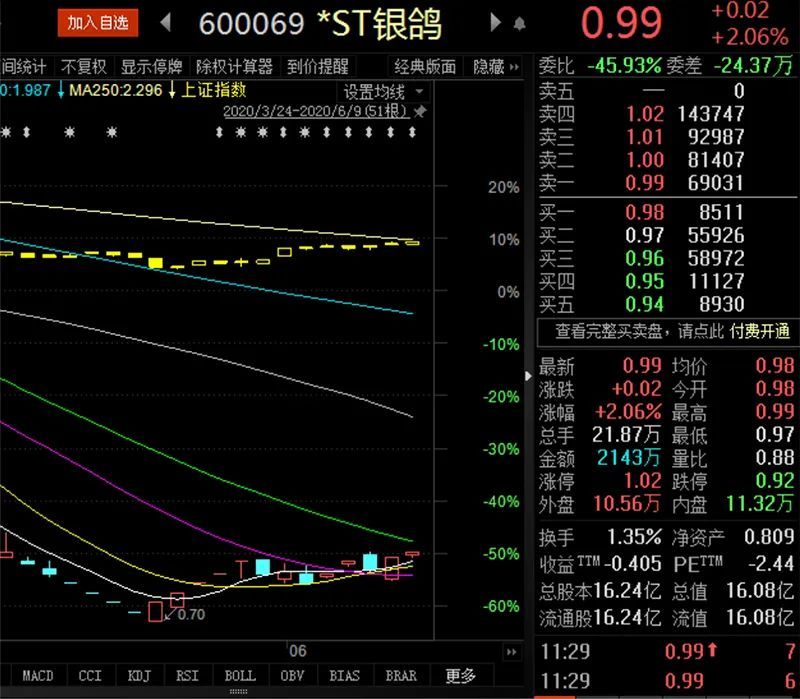800x699 pixels.
Task: Click the previous stock left arrow
Action: [165, 22]
